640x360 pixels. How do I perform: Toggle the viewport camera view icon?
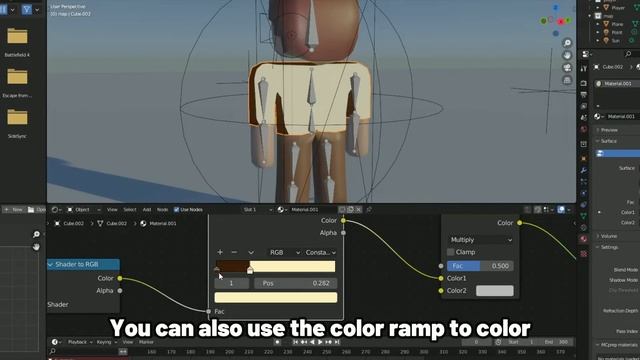coord(567,67)
